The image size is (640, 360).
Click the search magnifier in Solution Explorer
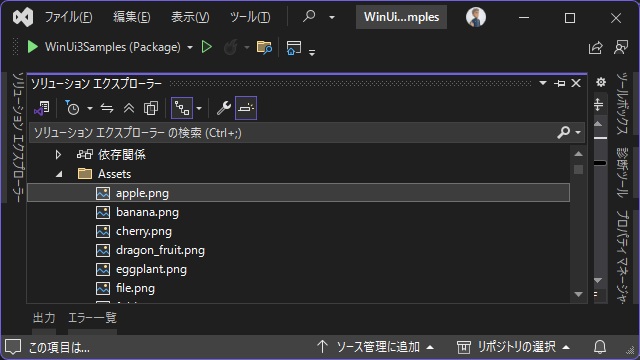pos(564,132)
